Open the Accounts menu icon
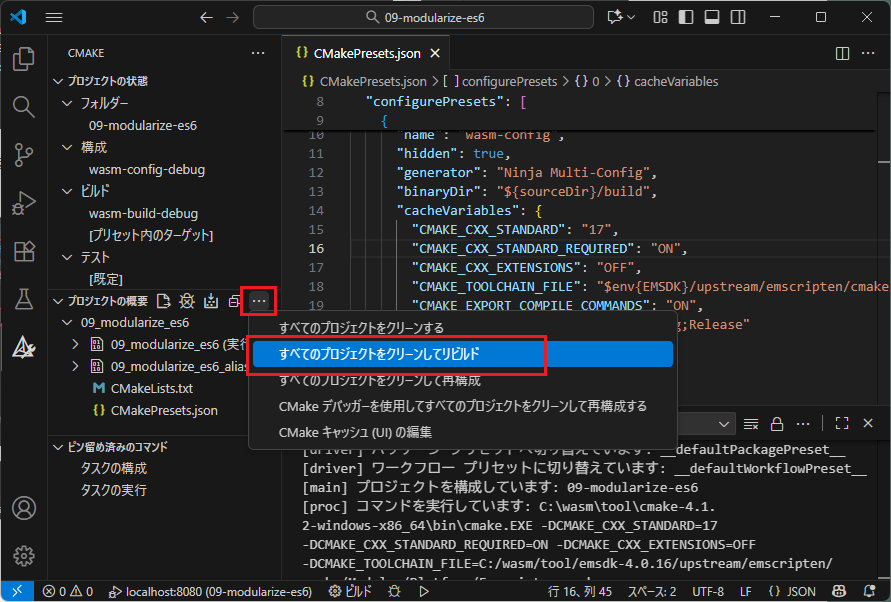 pos(23,508)
